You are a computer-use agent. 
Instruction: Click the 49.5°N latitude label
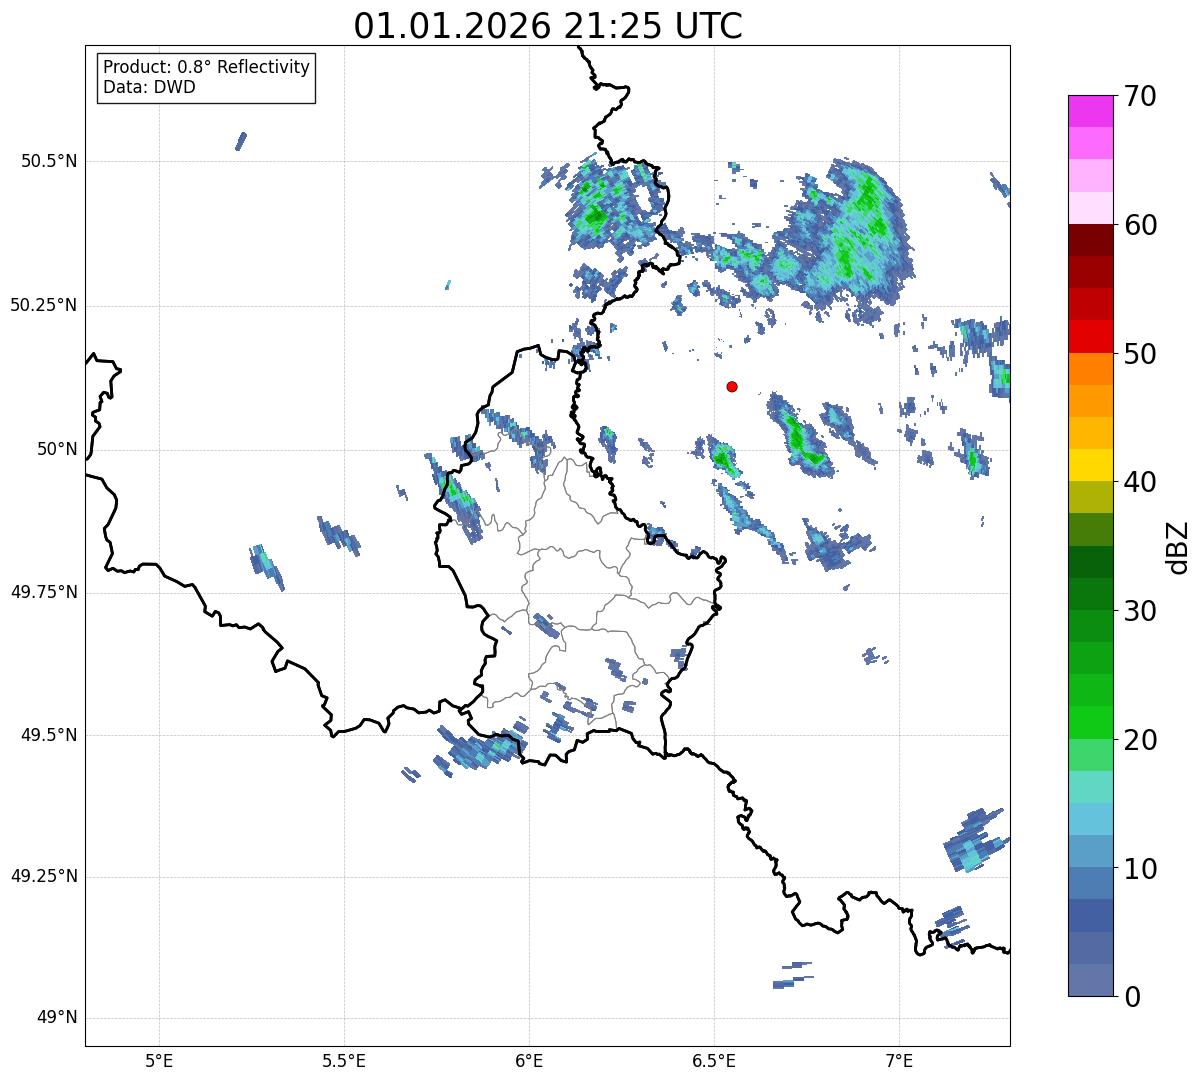click(x=49, y=735)
